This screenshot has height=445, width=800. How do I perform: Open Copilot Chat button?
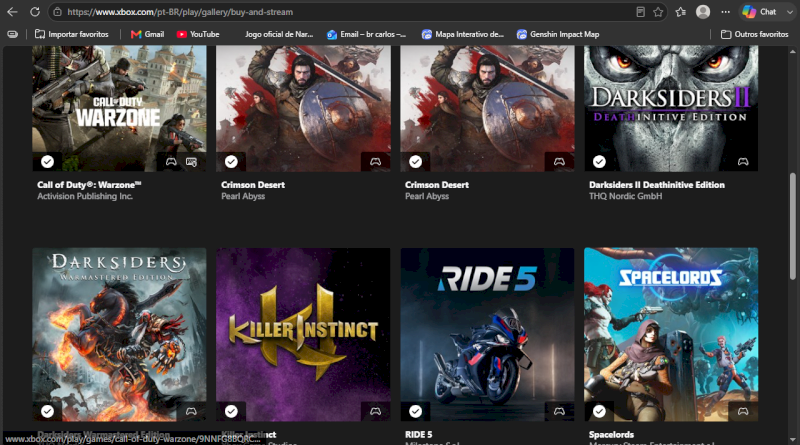pos(759,12)
